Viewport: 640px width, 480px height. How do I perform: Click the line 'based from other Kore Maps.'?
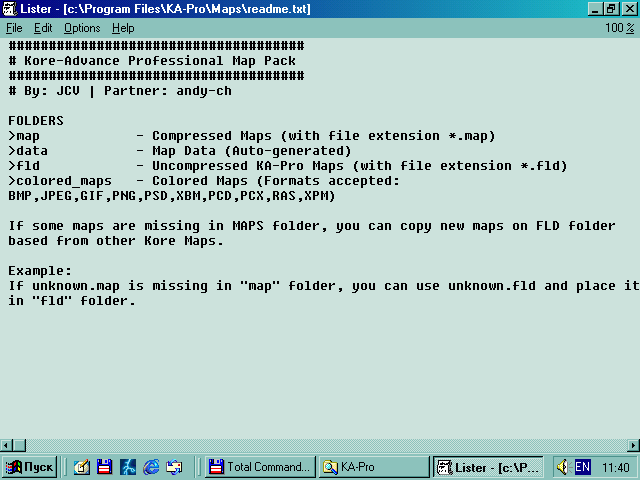coord(116,241)
